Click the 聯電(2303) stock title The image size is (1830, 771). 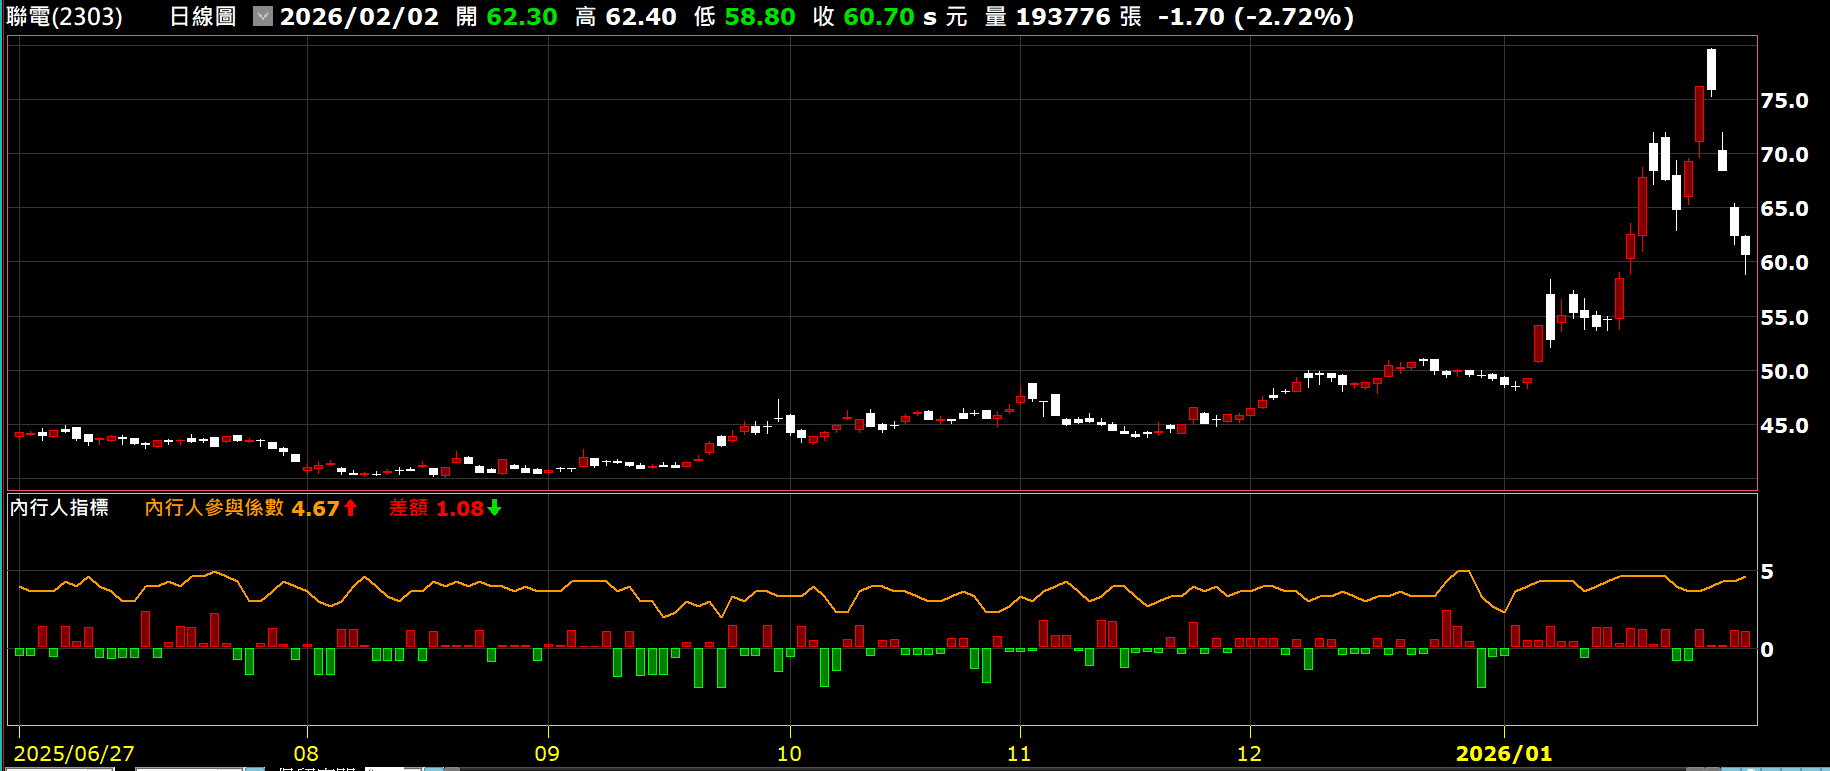pyautogui.click(x=65, y=17)
